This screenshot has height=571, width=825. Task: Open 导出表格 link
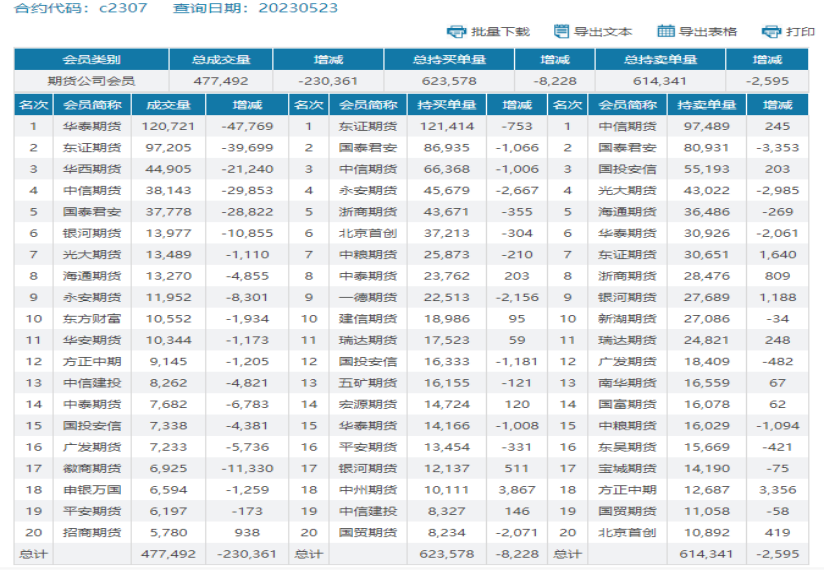tap(708, 32)
